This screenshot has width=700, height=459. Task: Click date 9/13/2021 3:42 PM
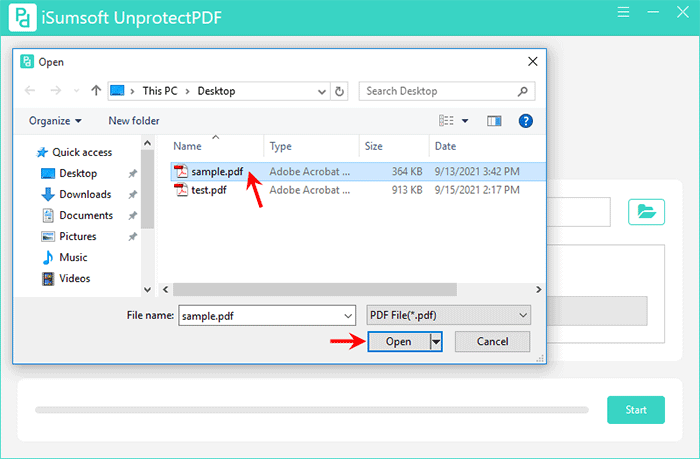click(477, 171)
